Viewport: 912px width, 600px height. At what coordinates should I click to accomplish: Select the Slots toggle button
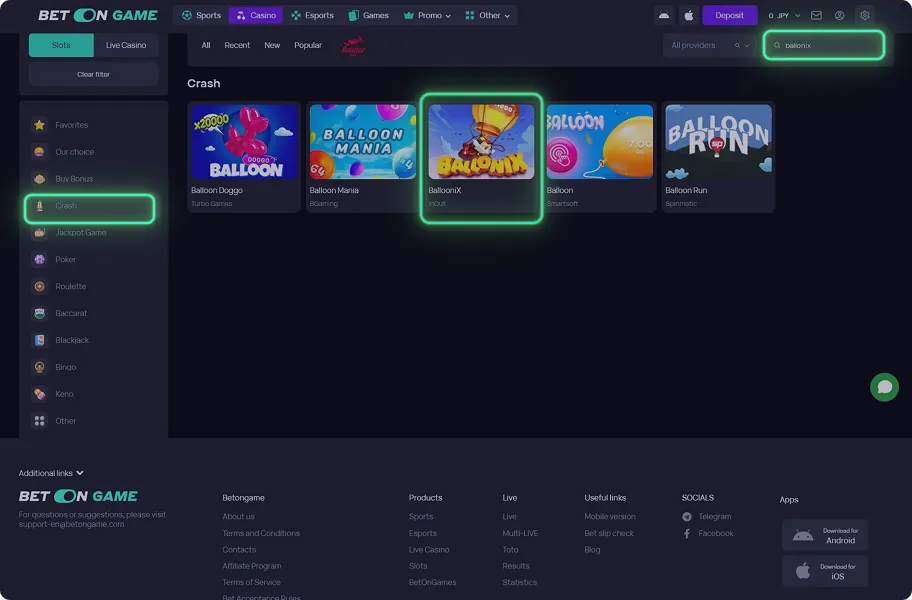coord(61,45)
